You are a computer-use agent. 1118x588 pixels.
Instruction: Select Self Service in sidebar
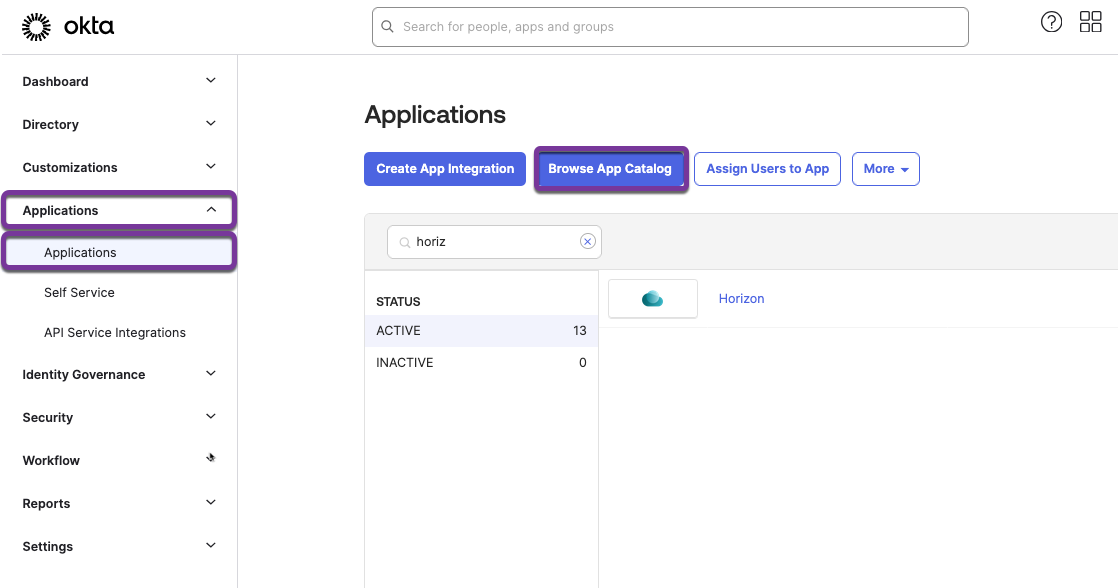pos(79,292)
